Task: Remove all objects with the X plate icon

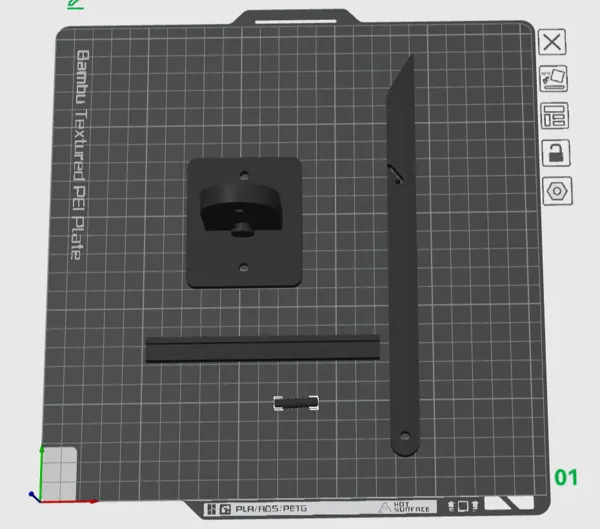Action: 552,42
